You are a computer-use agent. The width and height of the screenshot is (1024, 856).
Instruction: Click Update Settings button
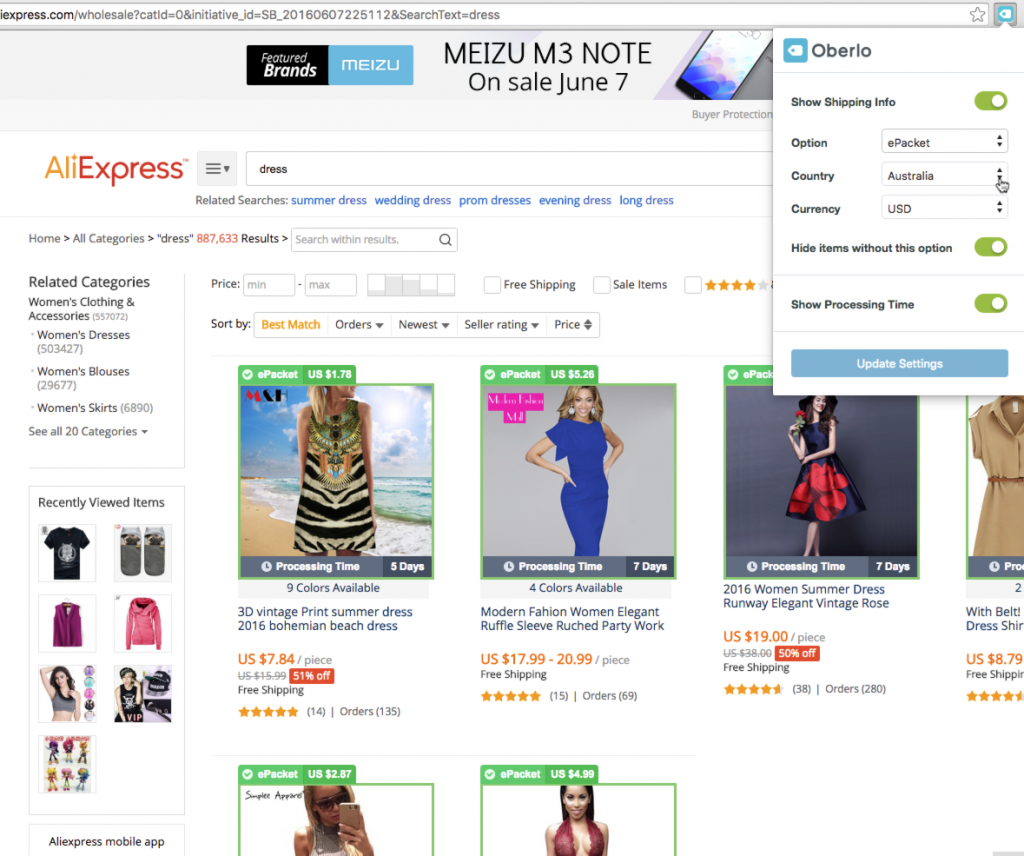coord(899,363)
